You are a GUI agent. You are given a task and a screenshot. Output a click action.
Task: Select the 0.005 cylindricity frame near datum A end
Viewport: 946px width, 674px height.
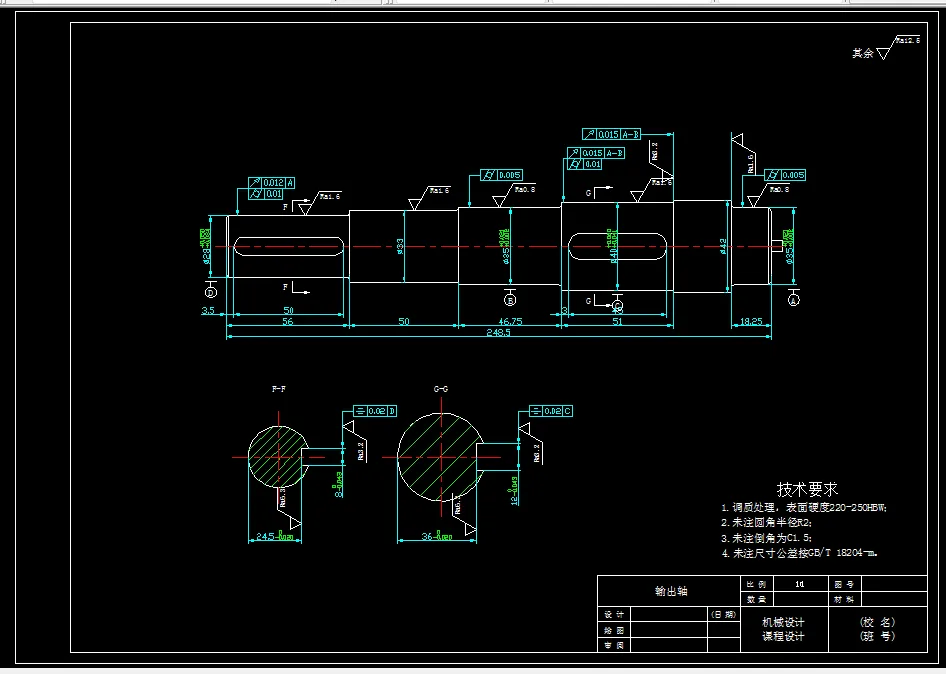(786, 175)
